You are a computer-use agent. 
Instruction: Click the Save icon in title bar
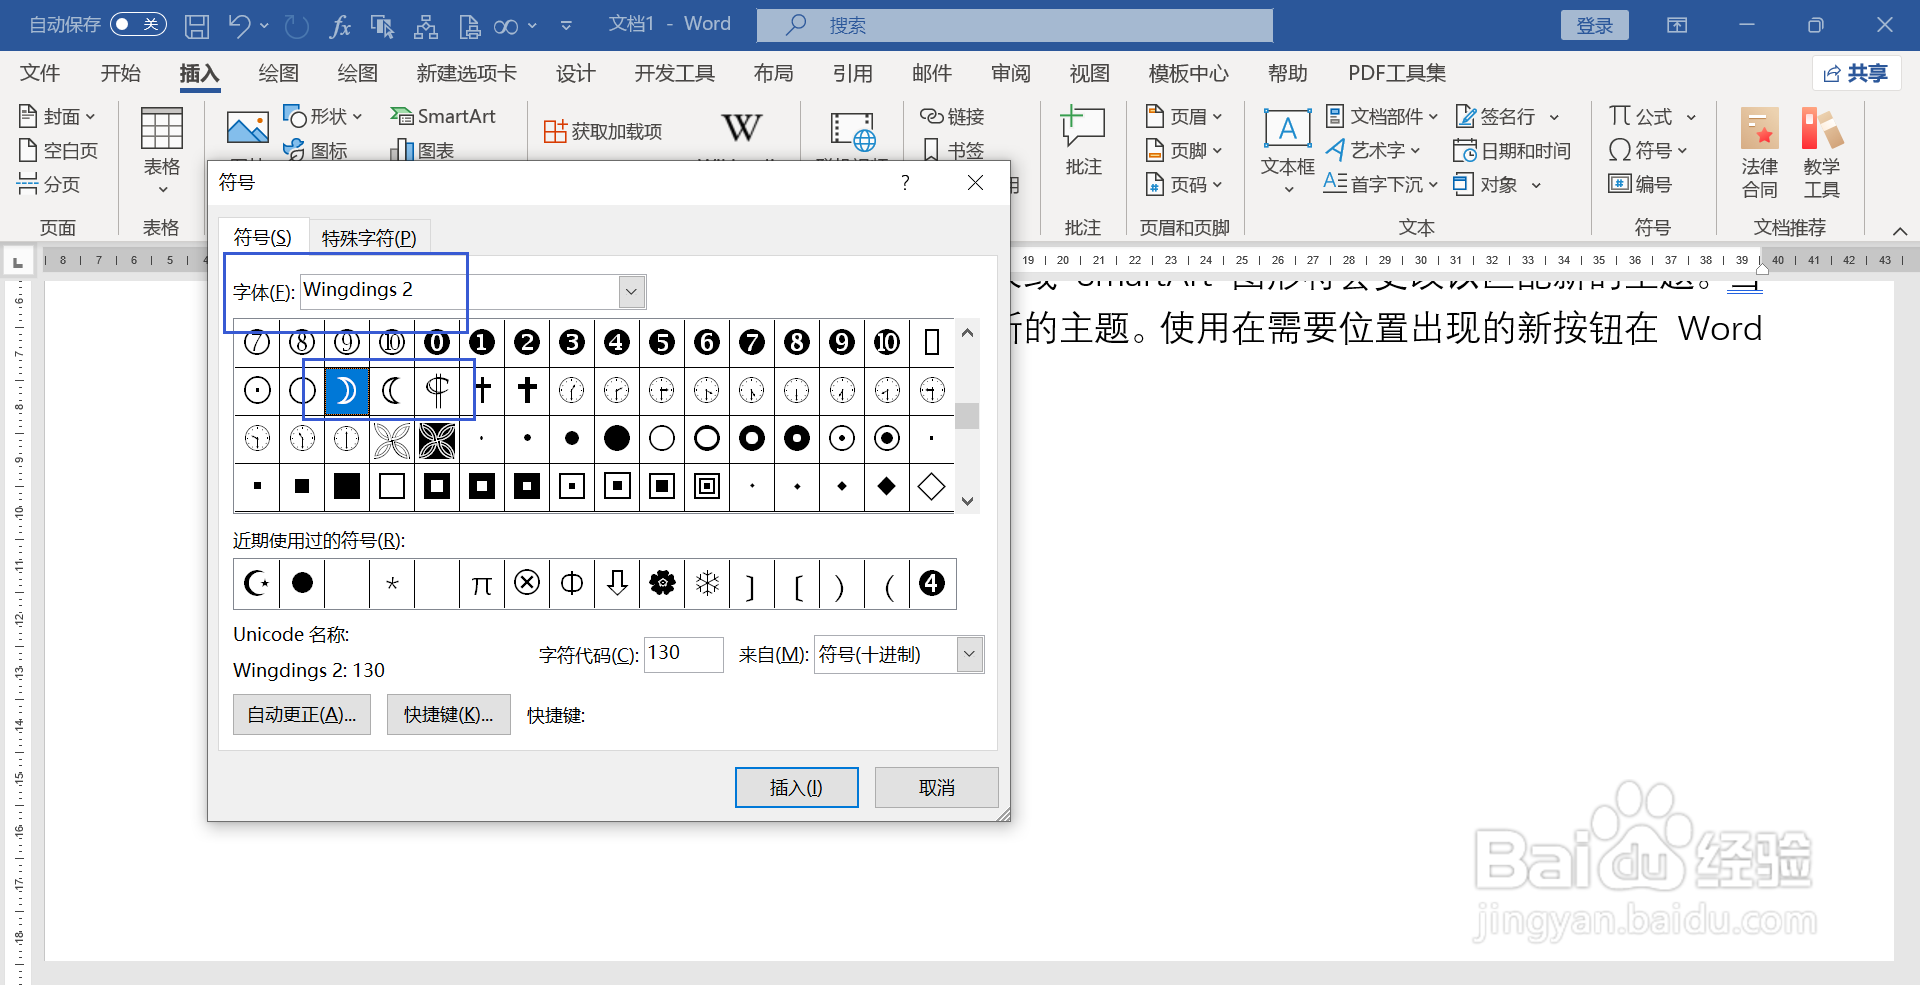[197, 26]
